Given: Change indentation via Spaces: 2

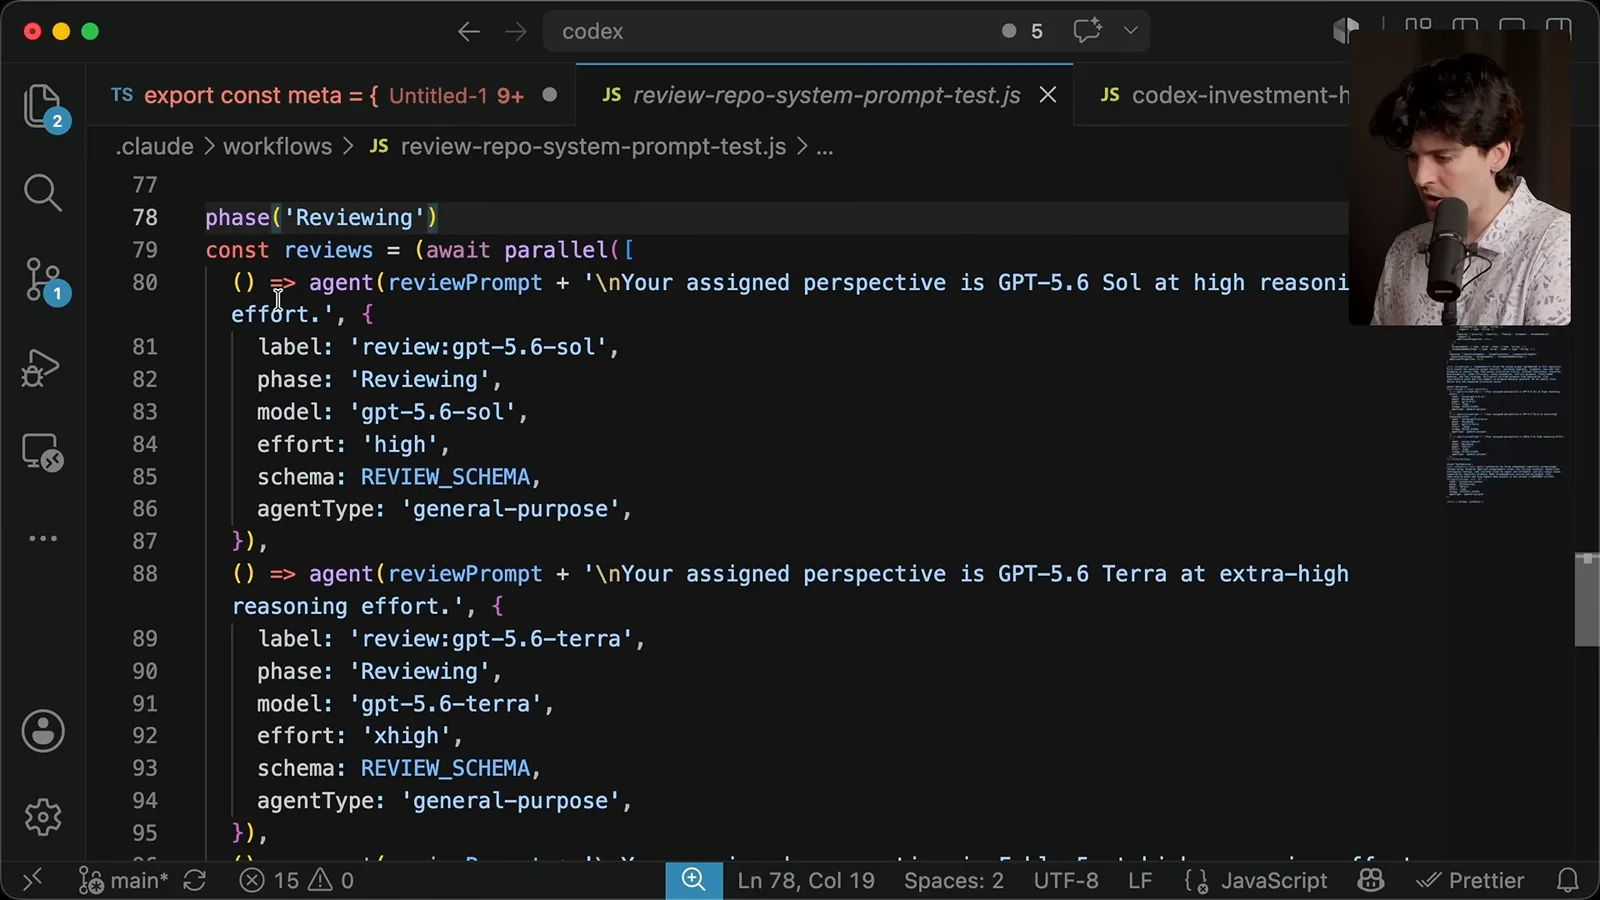Looking at the screenshot, I should (953, 880).
